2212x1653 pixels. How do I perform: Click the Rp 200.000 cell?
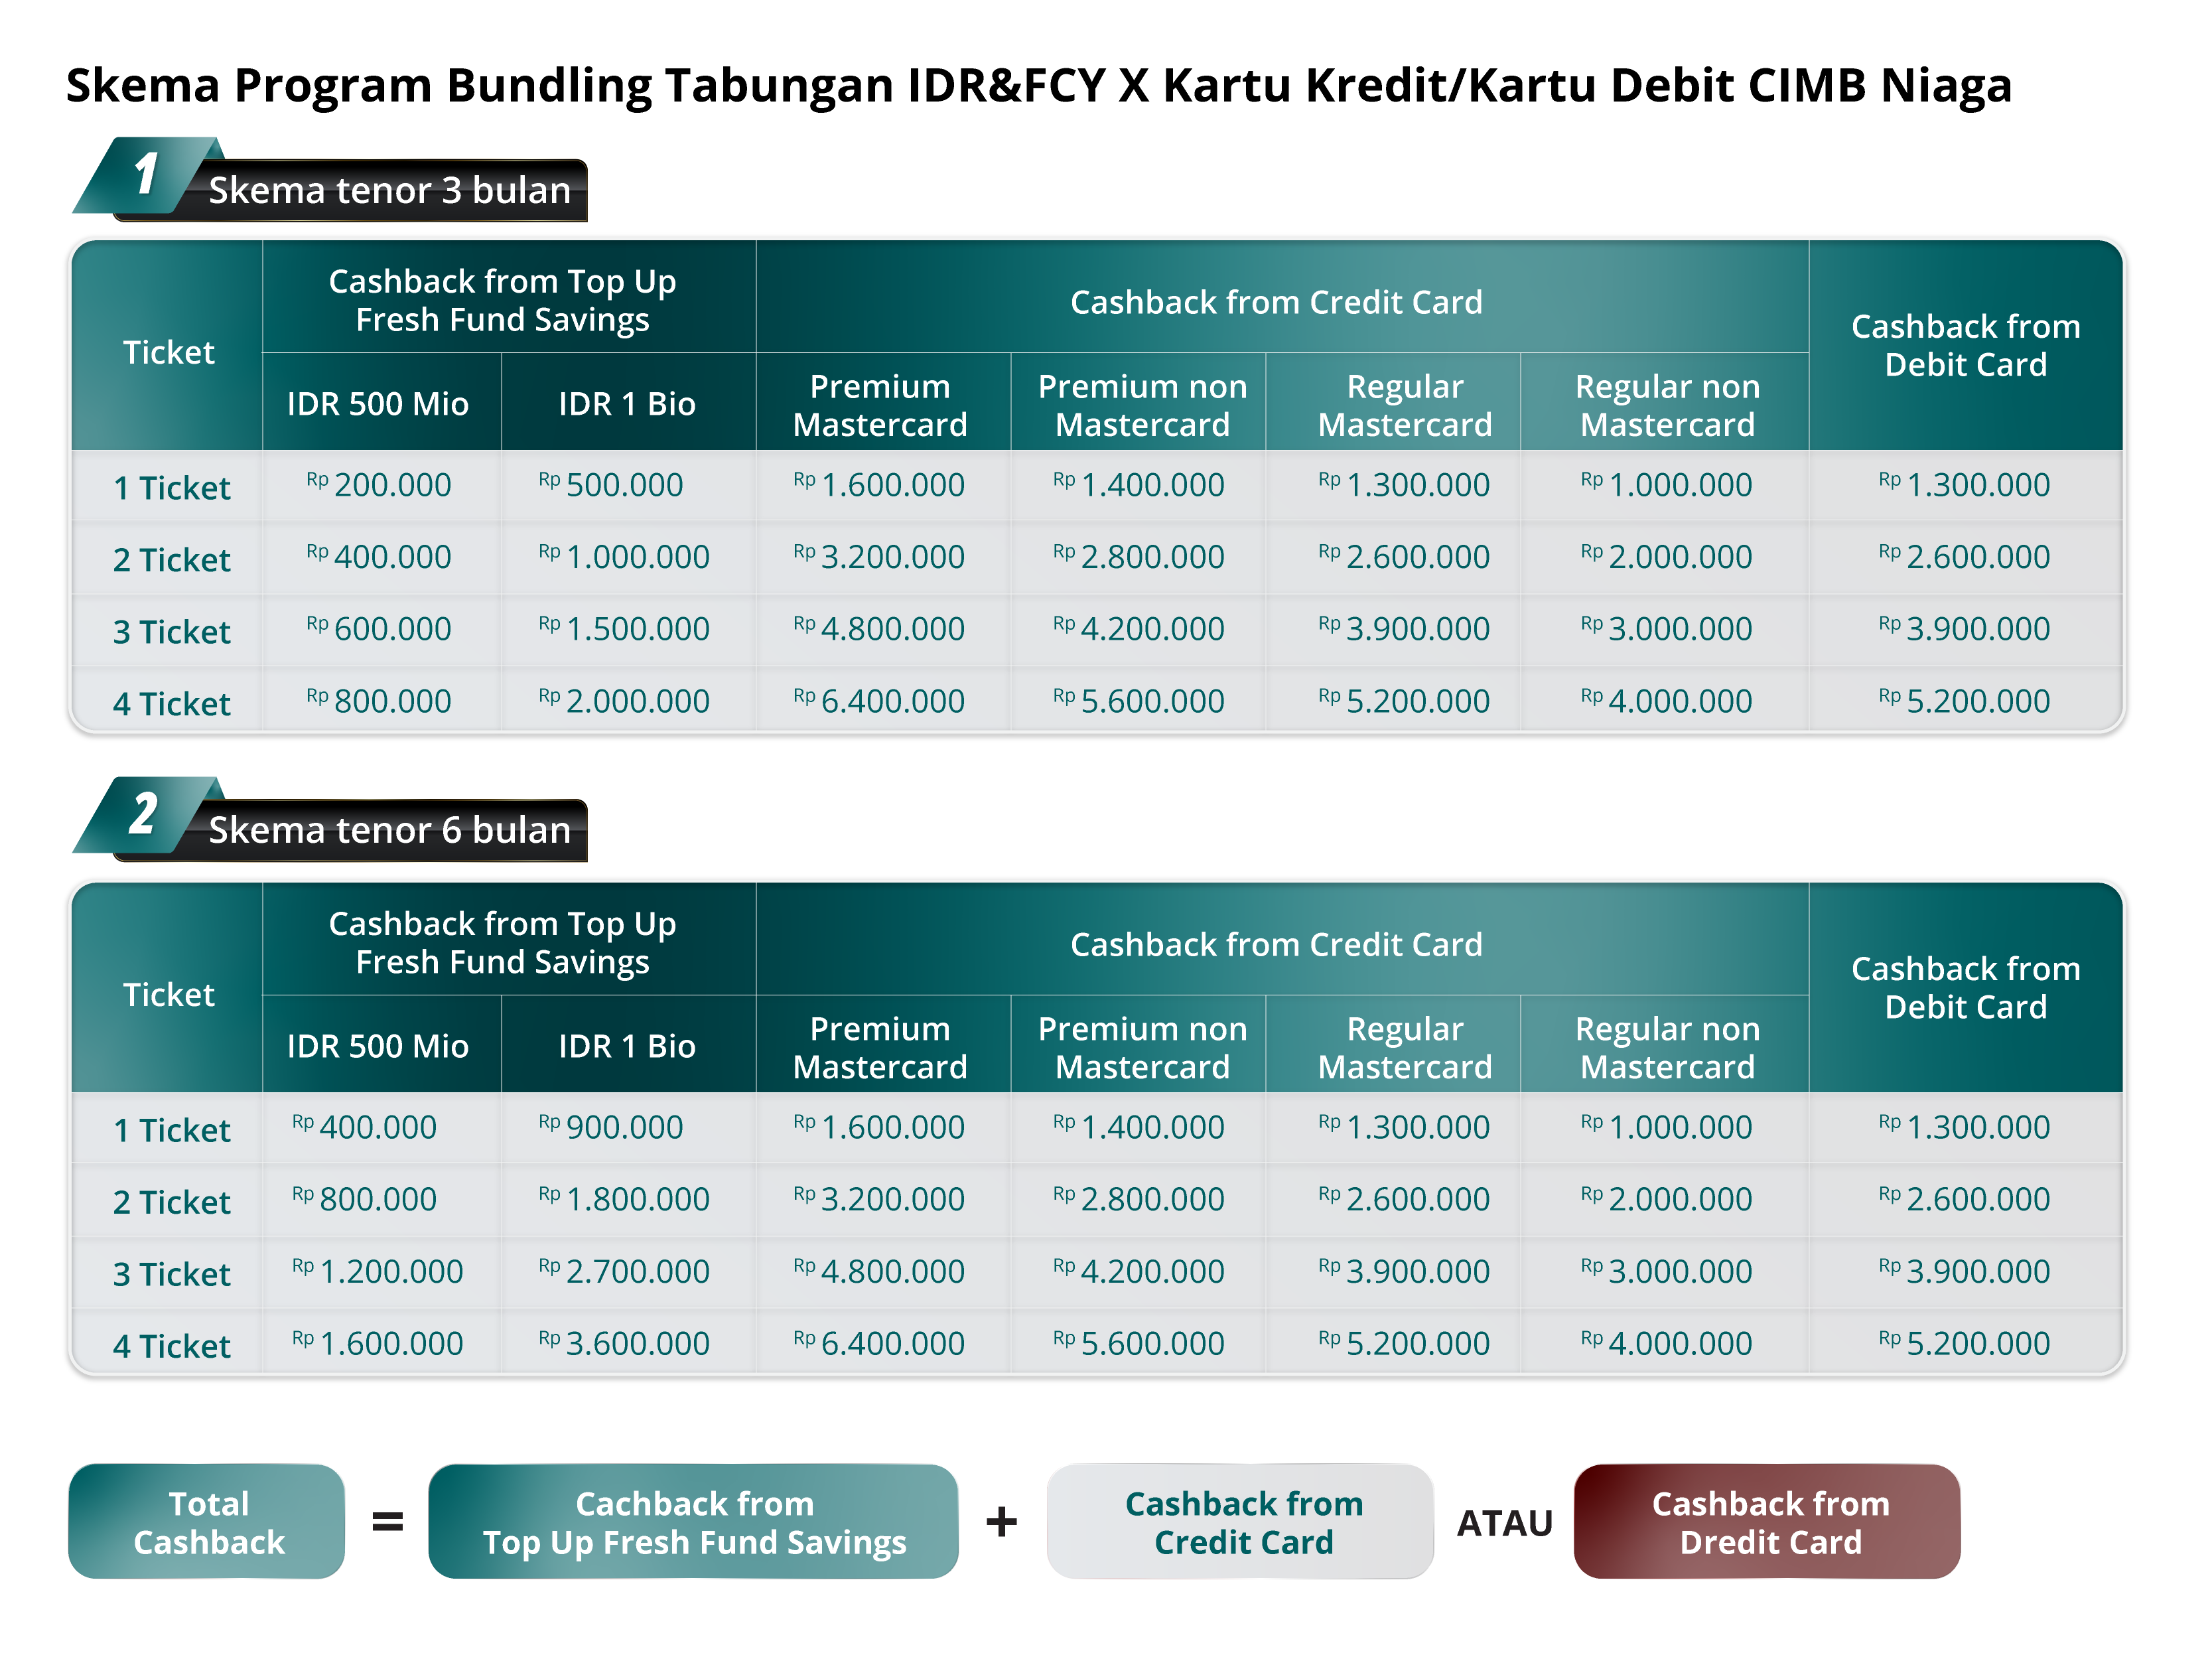click(x=379, y=485)
